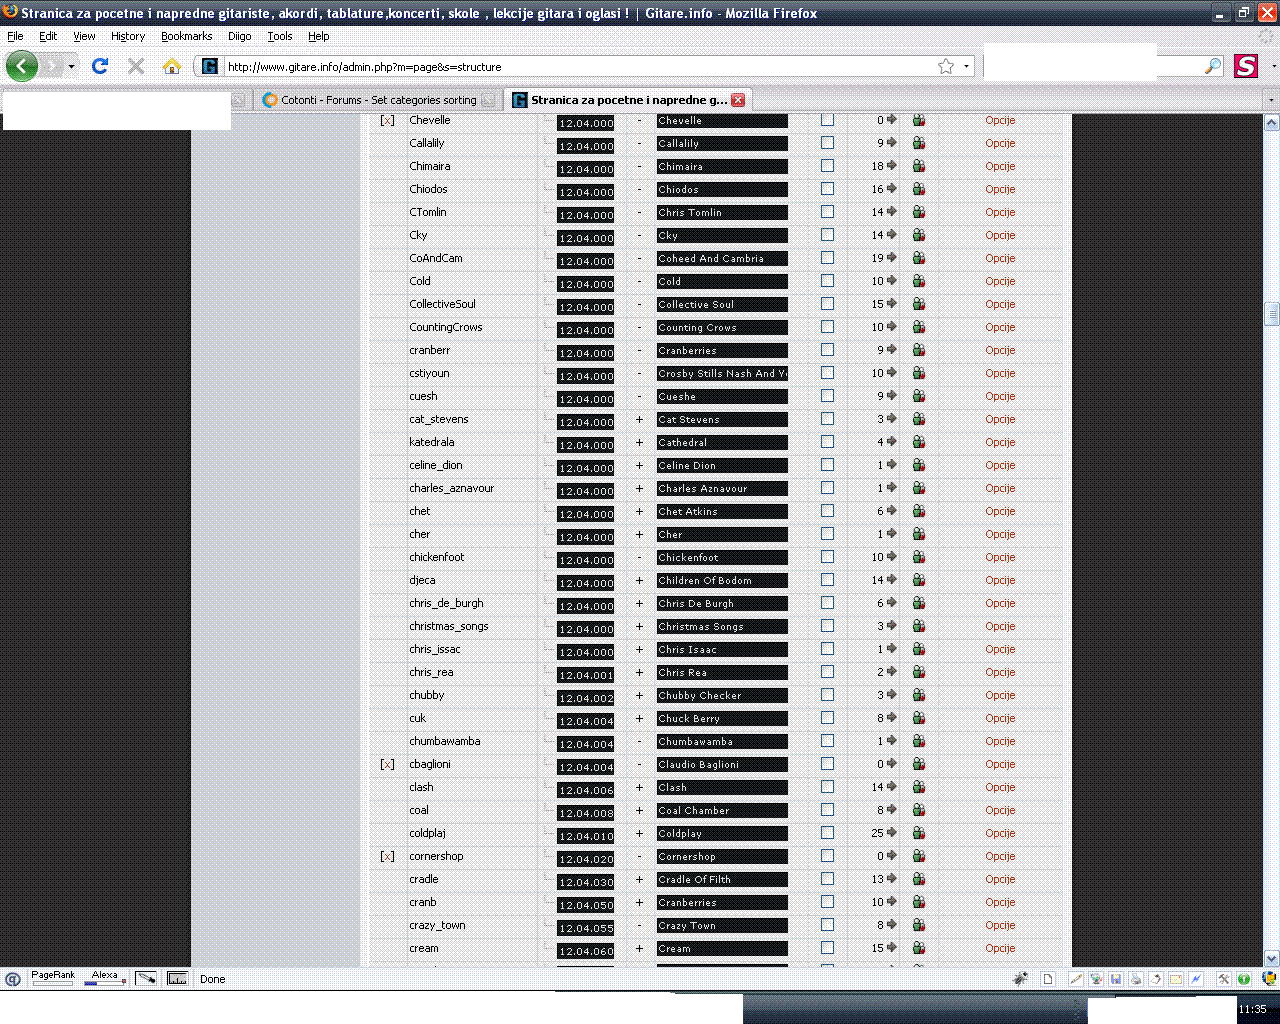
Task: Reload the current page
Action: [x=99, y=66]
